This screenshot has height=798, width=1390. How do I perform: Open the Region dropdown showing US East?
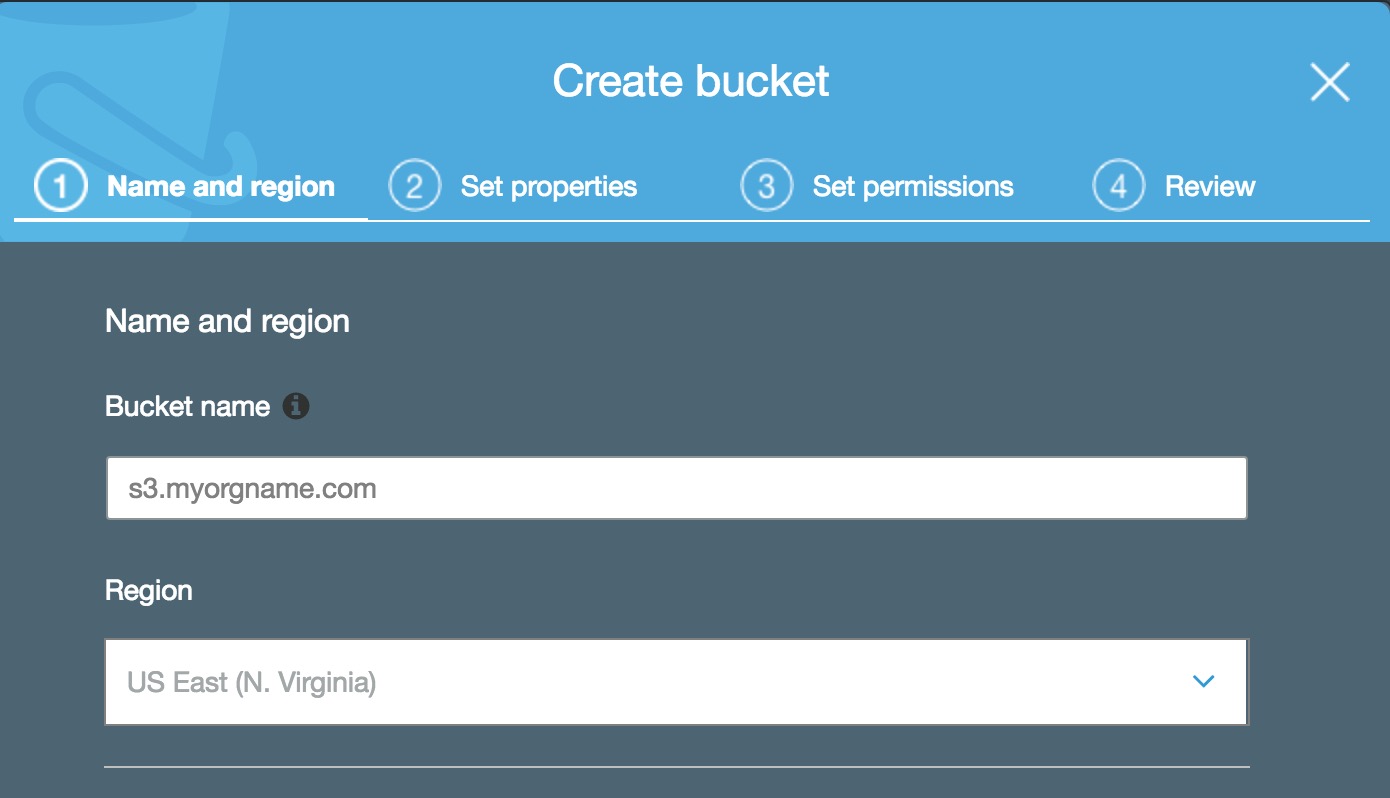click(677, 682)
